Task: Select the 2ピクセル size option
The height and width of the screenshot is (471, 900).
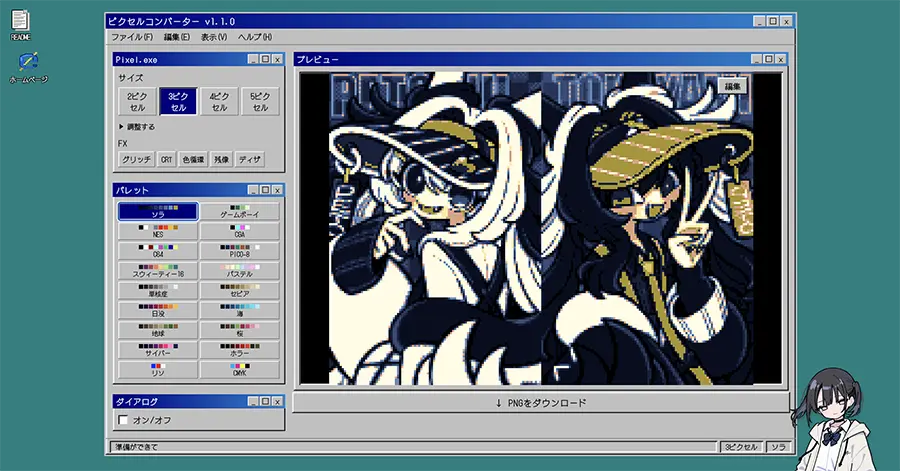Action: [x=137, y=101]
